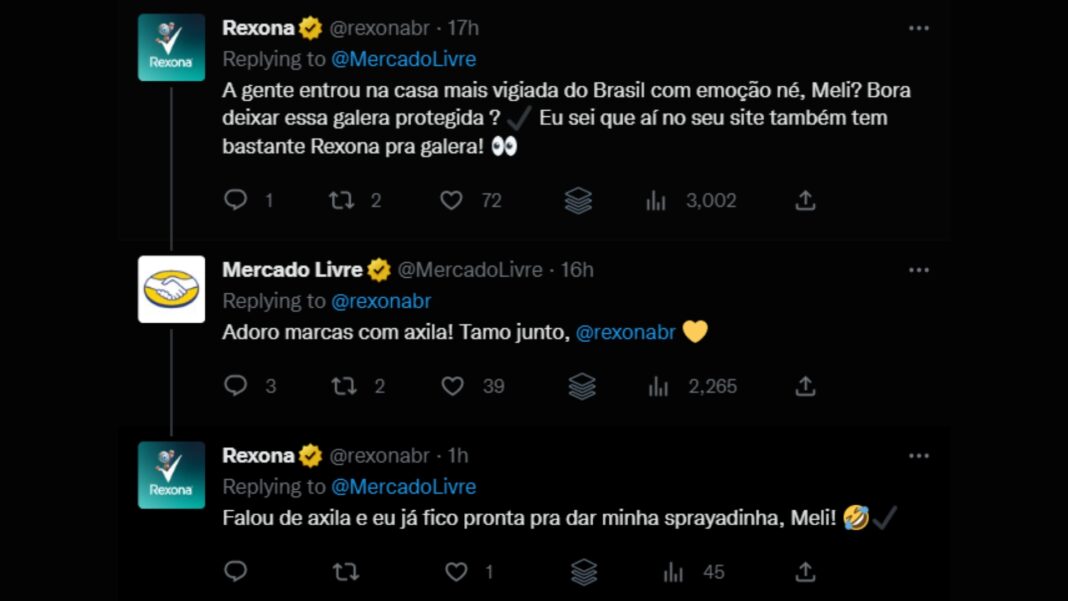The width and height of the screenshot is (1068, 601).
Task: Share the Mercado Livre tweet
Action: pyautogui.click(x=805, y=386)
